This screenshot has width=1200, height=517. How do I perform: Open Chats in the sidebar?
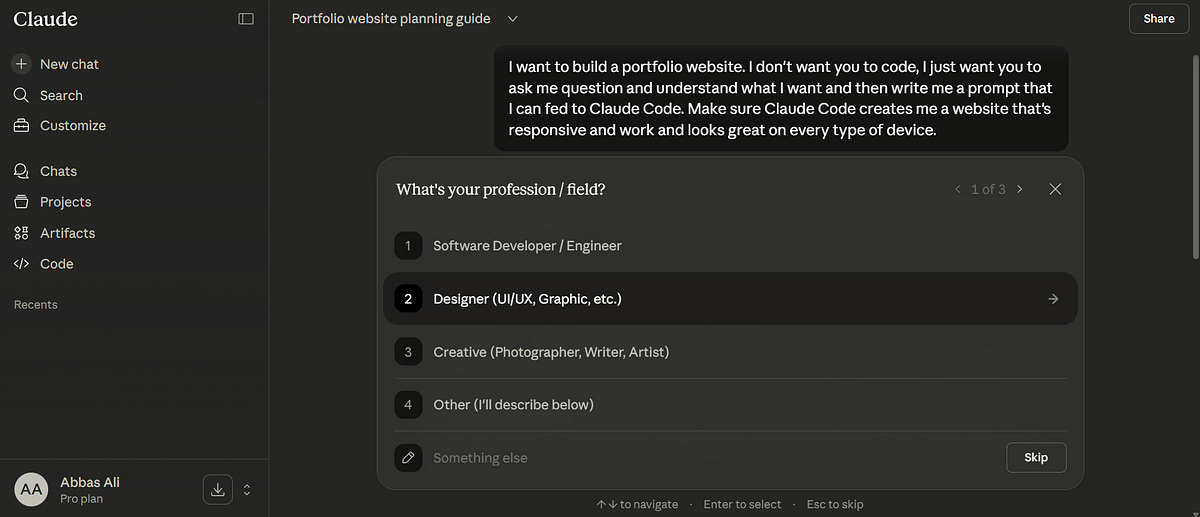(58, 171)
